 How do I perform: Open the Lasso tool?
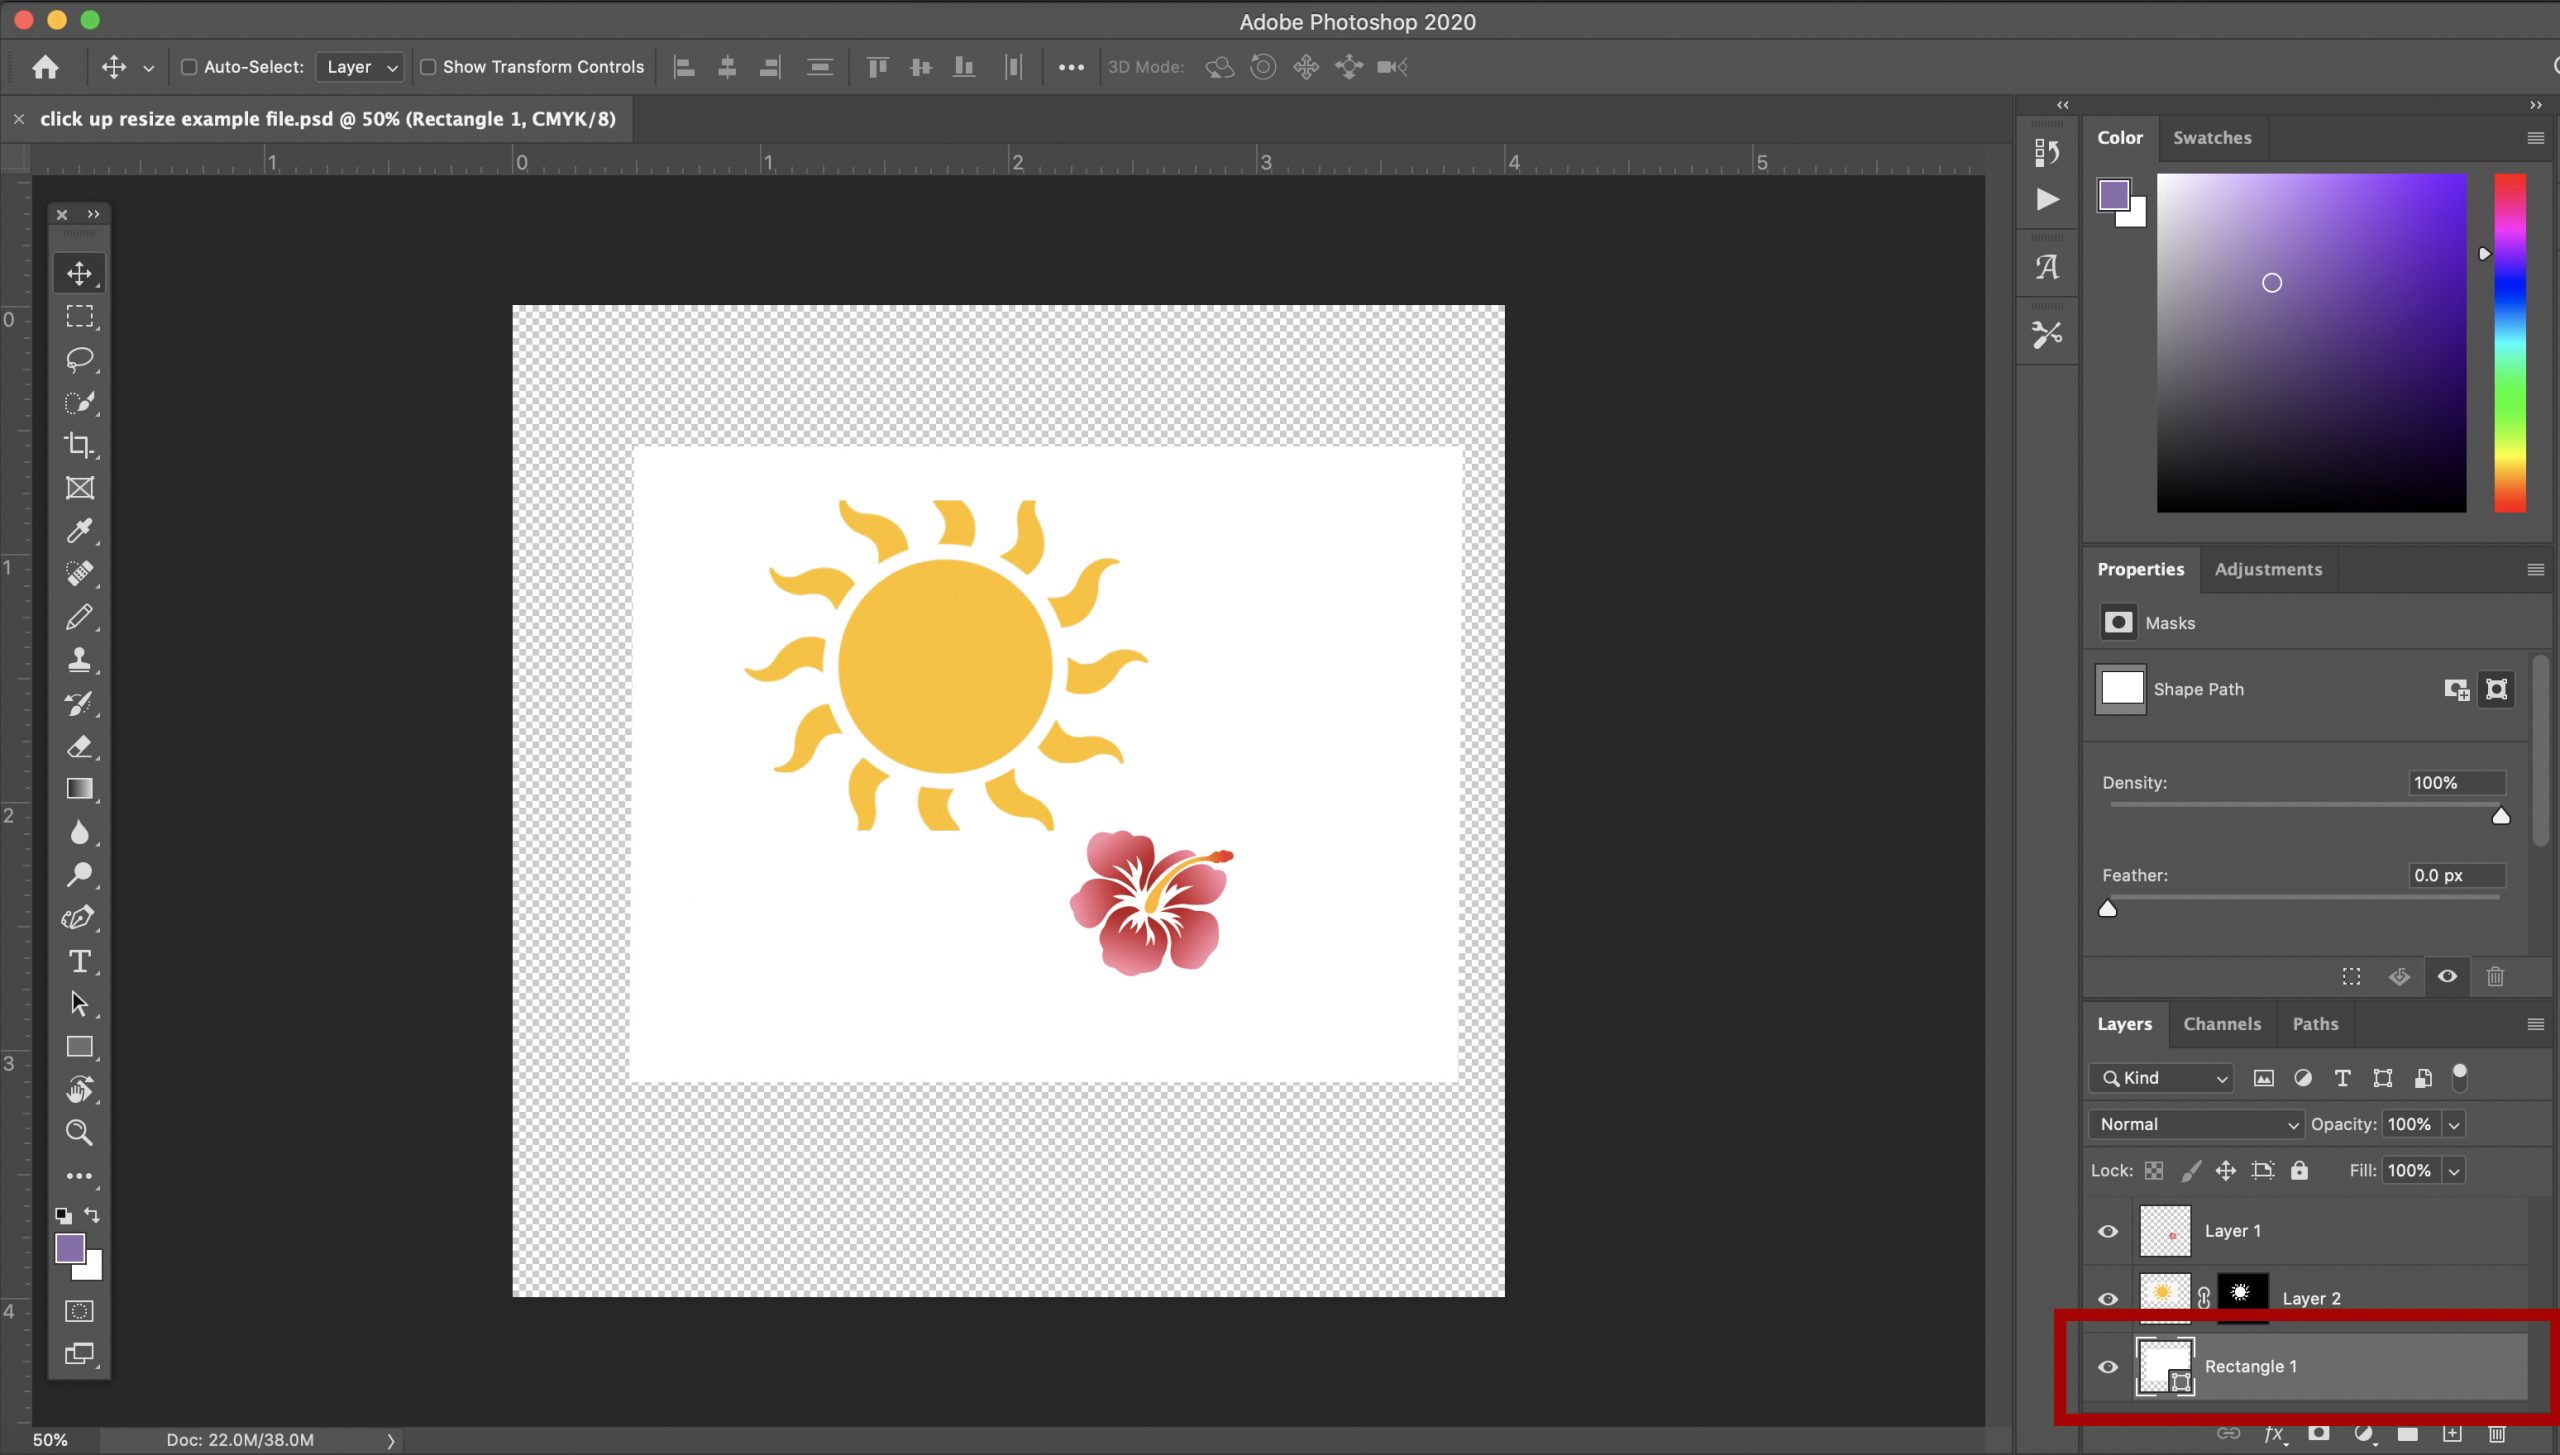coord(79,360)
